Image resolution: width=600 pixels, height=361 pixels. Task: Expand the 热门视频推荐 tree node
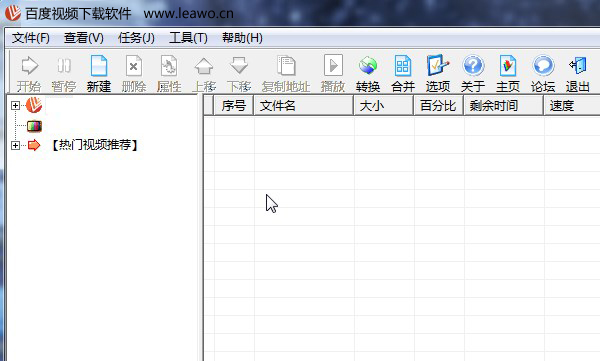tap(15, 145)
